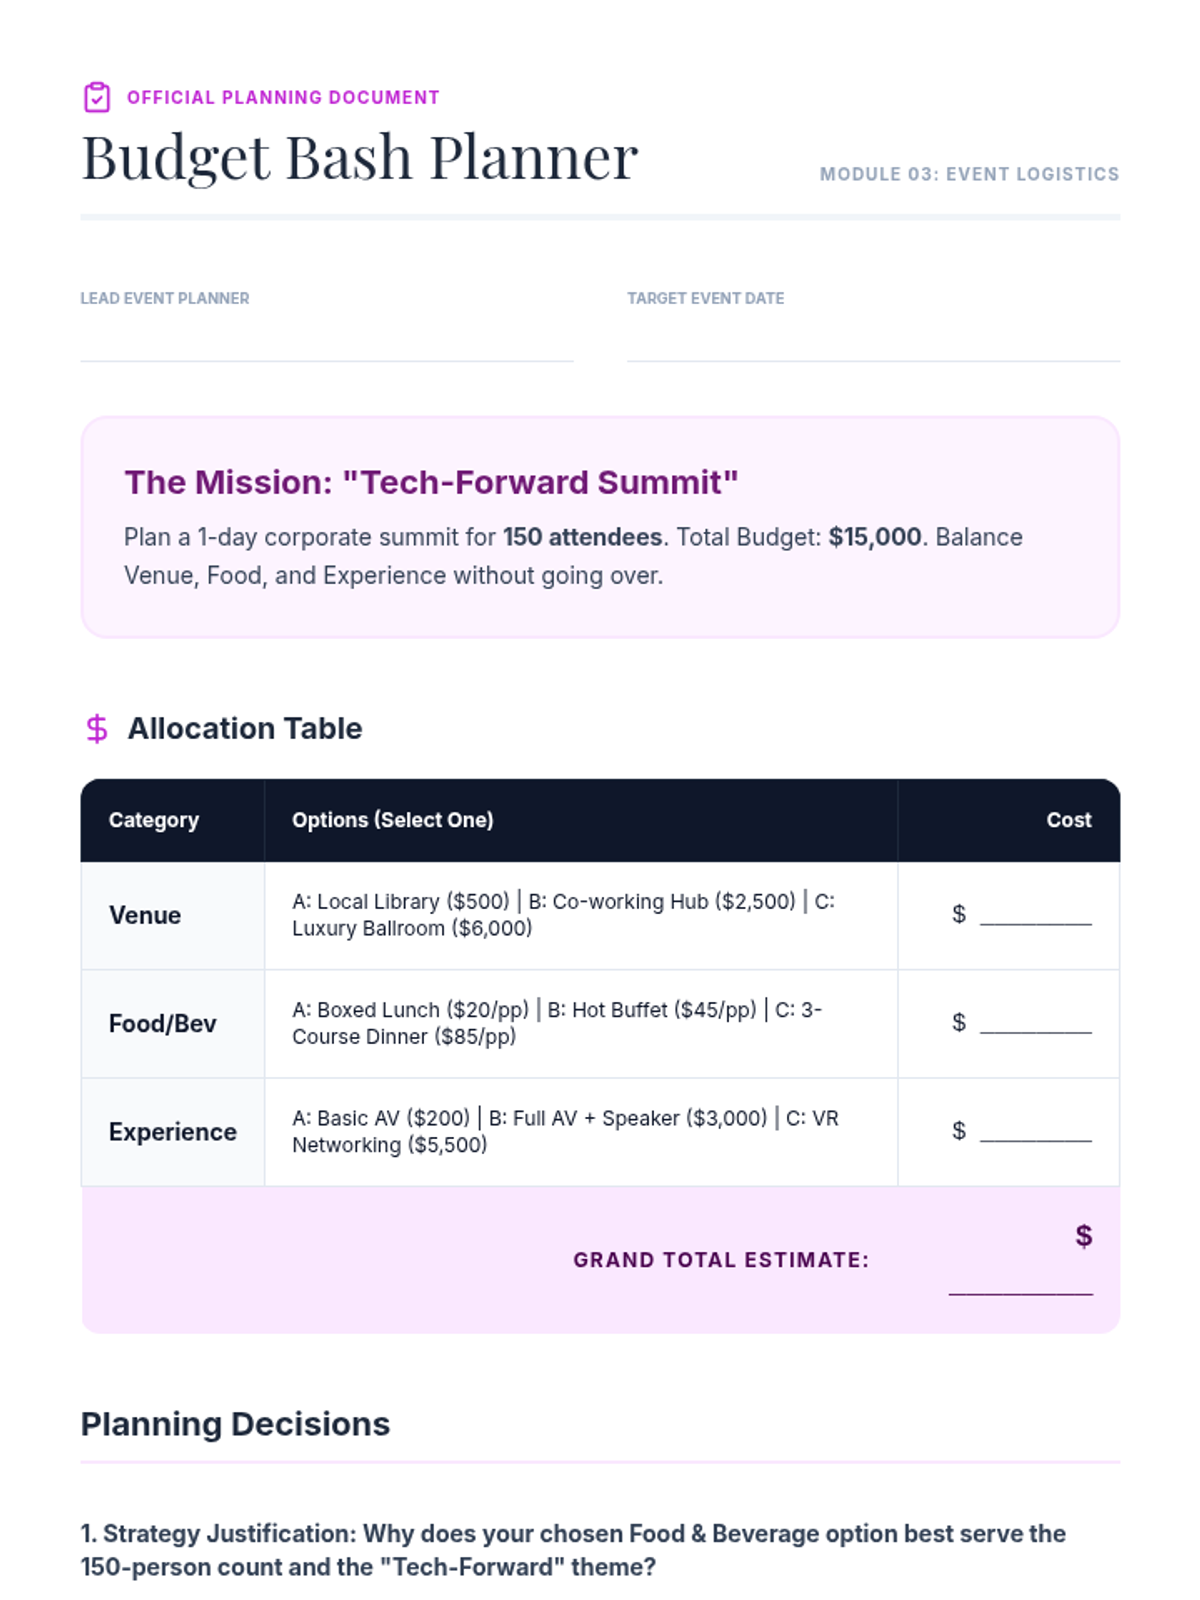Click the Module 03: Event Logistics label
The image size is (1200, 1600).
969,174
